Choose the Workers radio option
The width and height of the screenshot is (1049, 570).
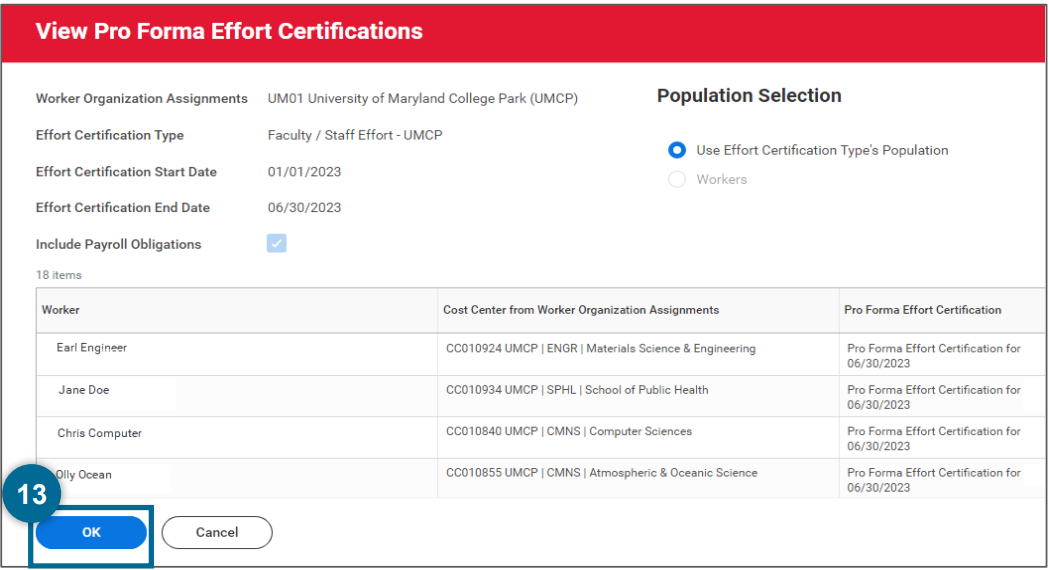(x=677, y=179)
